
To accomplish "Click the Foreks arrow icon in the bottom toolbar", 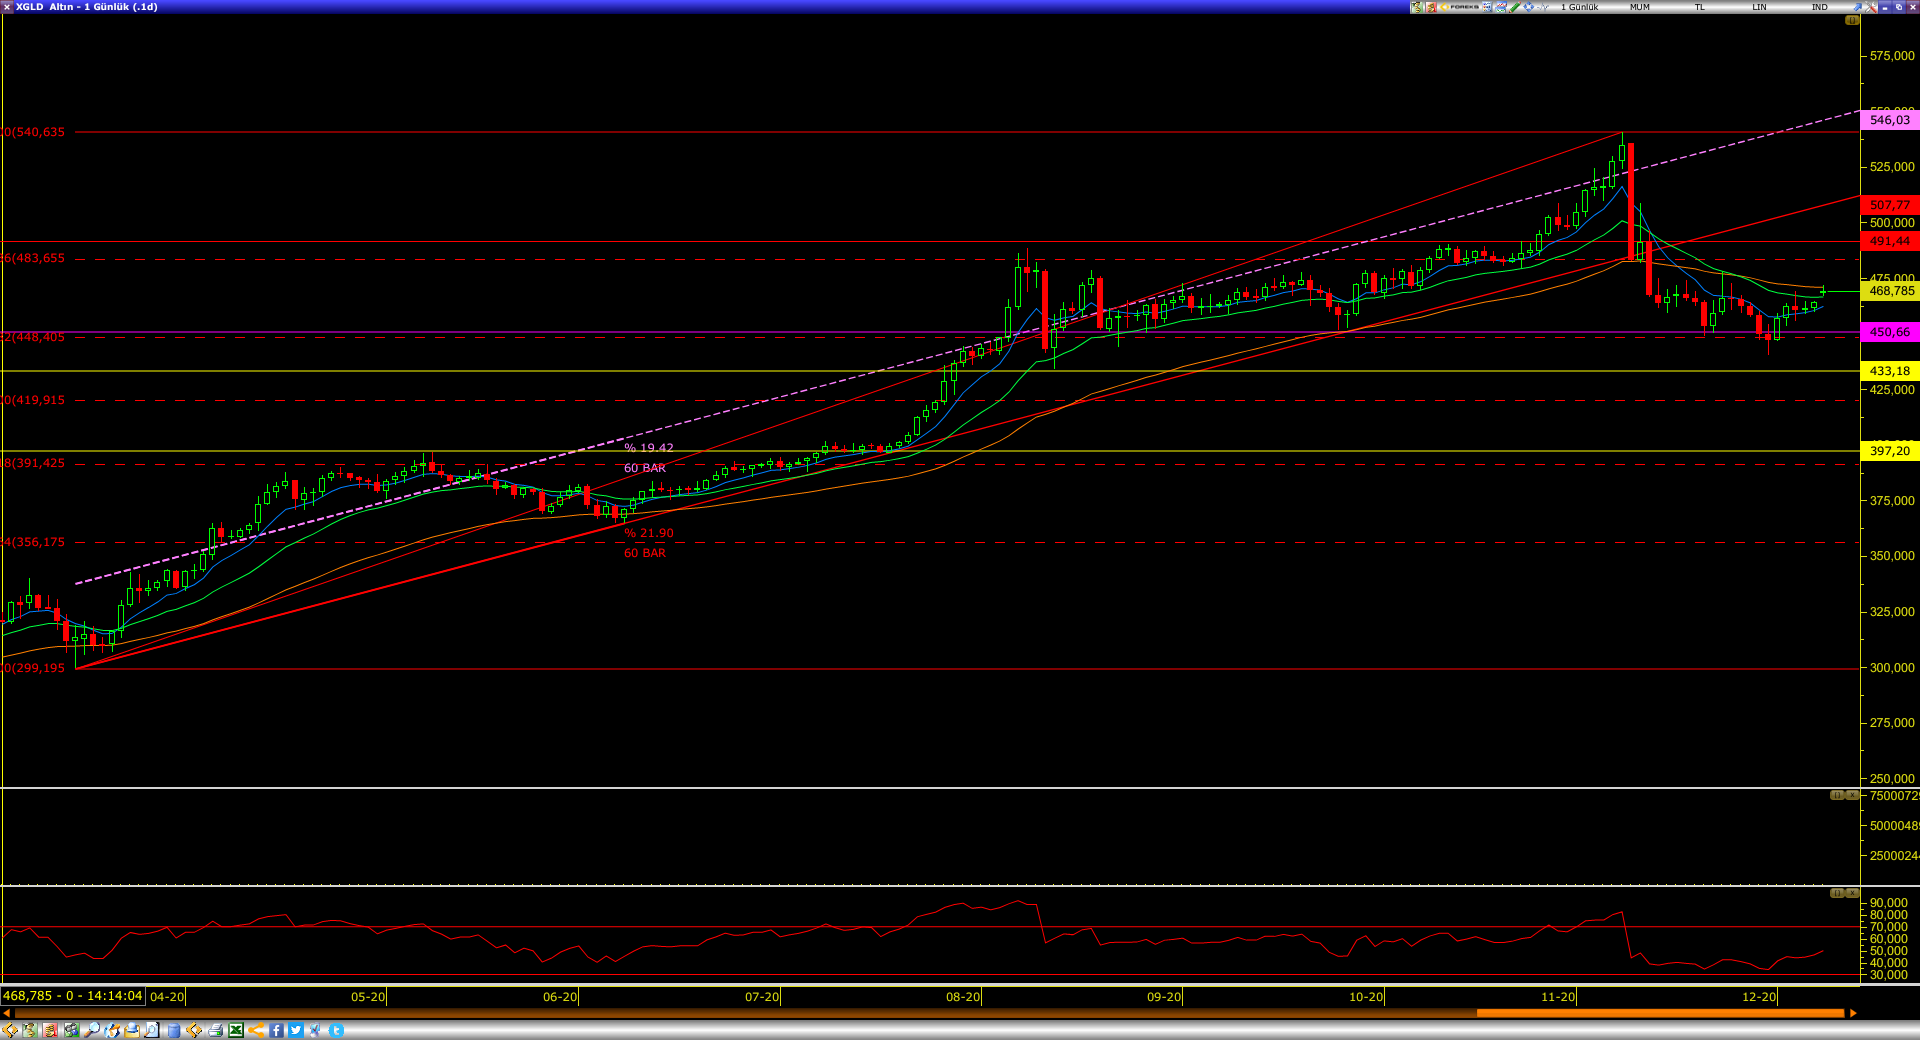I will (9, 1030).
